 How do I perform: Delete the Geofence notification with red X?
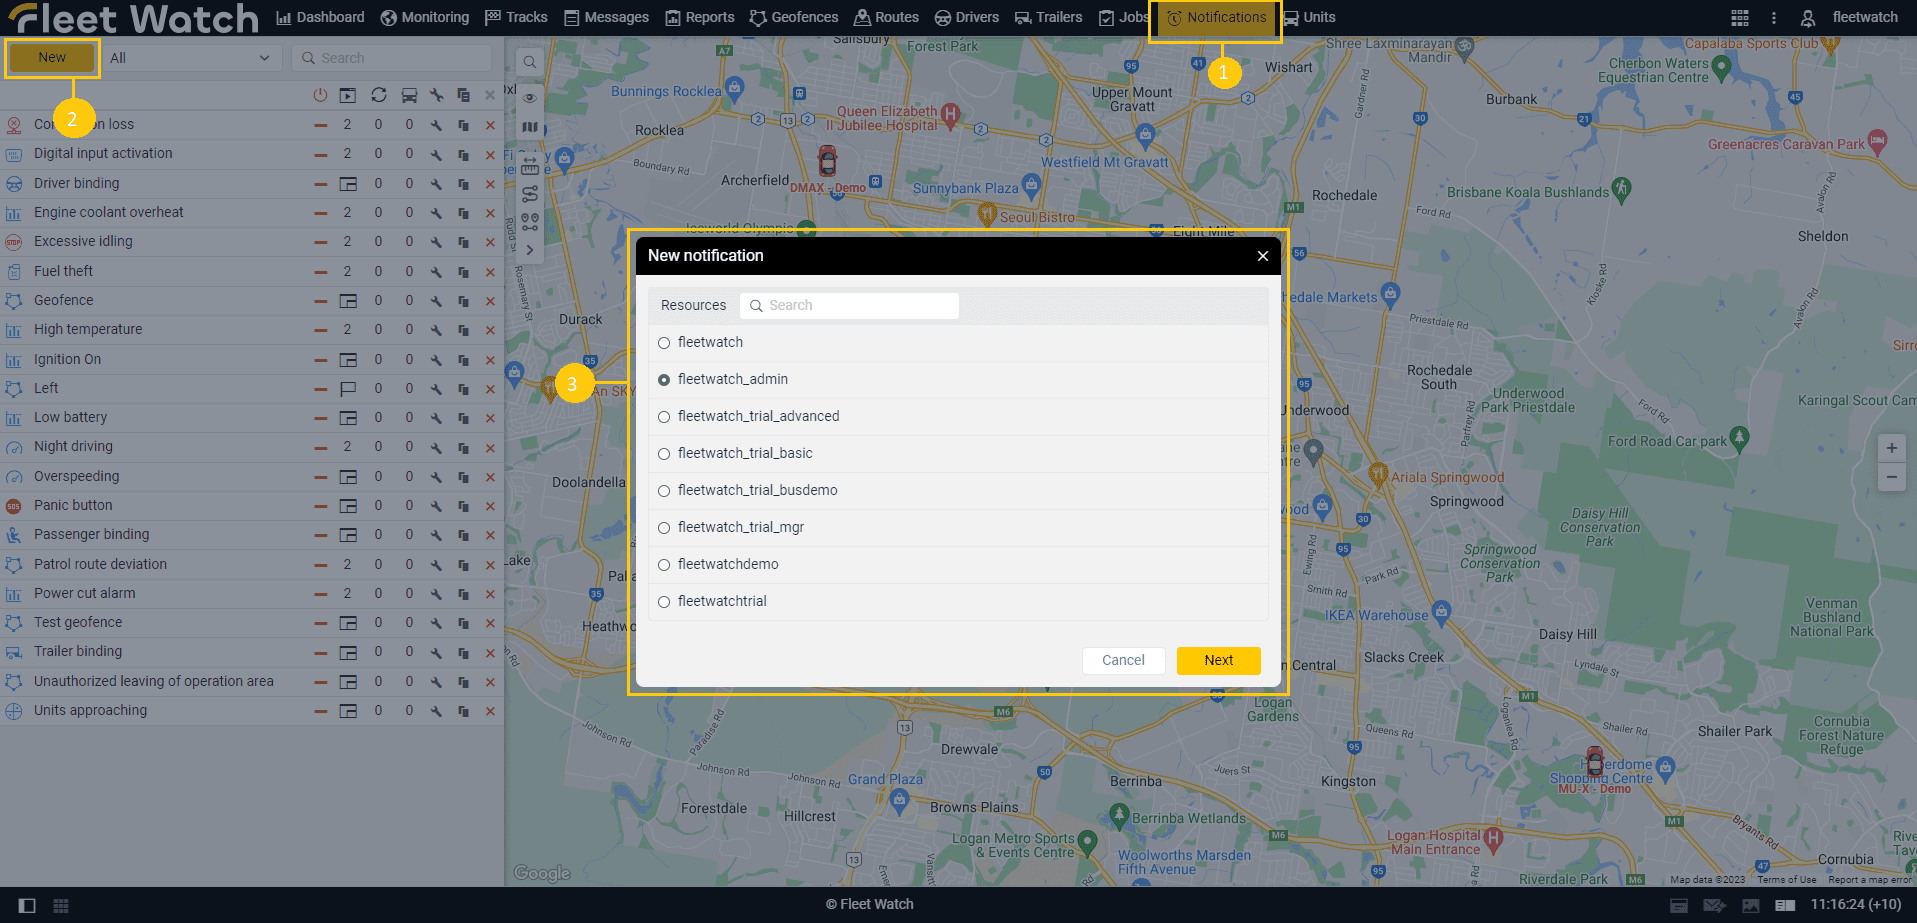tap(490, 301)
